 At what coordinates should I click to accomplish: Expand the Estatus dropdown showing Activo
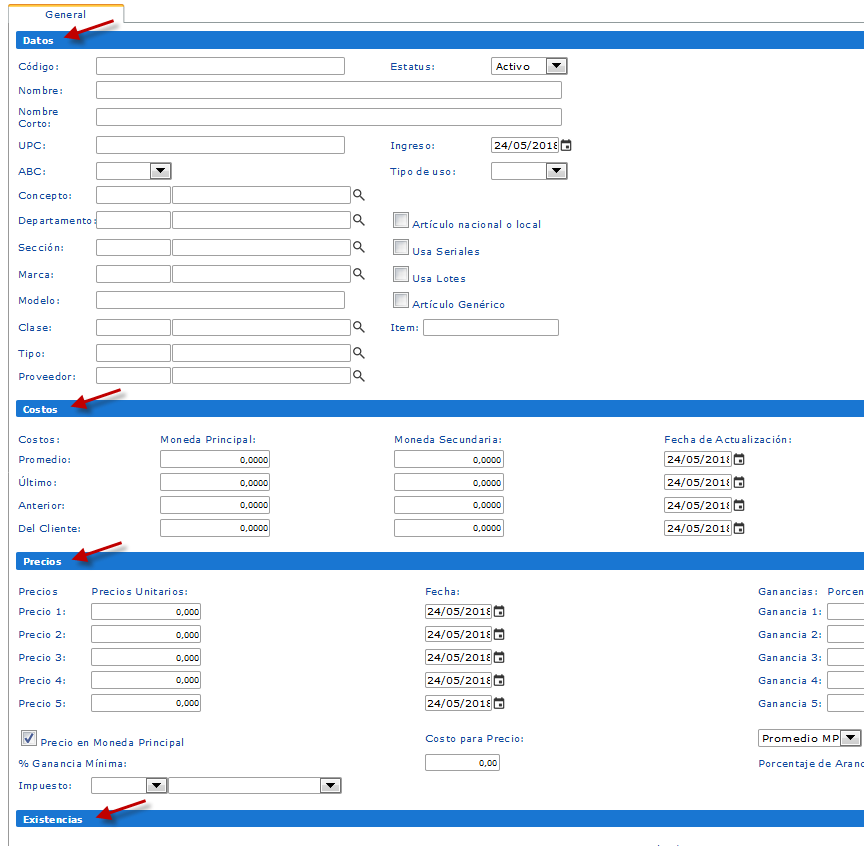(556, 66)
